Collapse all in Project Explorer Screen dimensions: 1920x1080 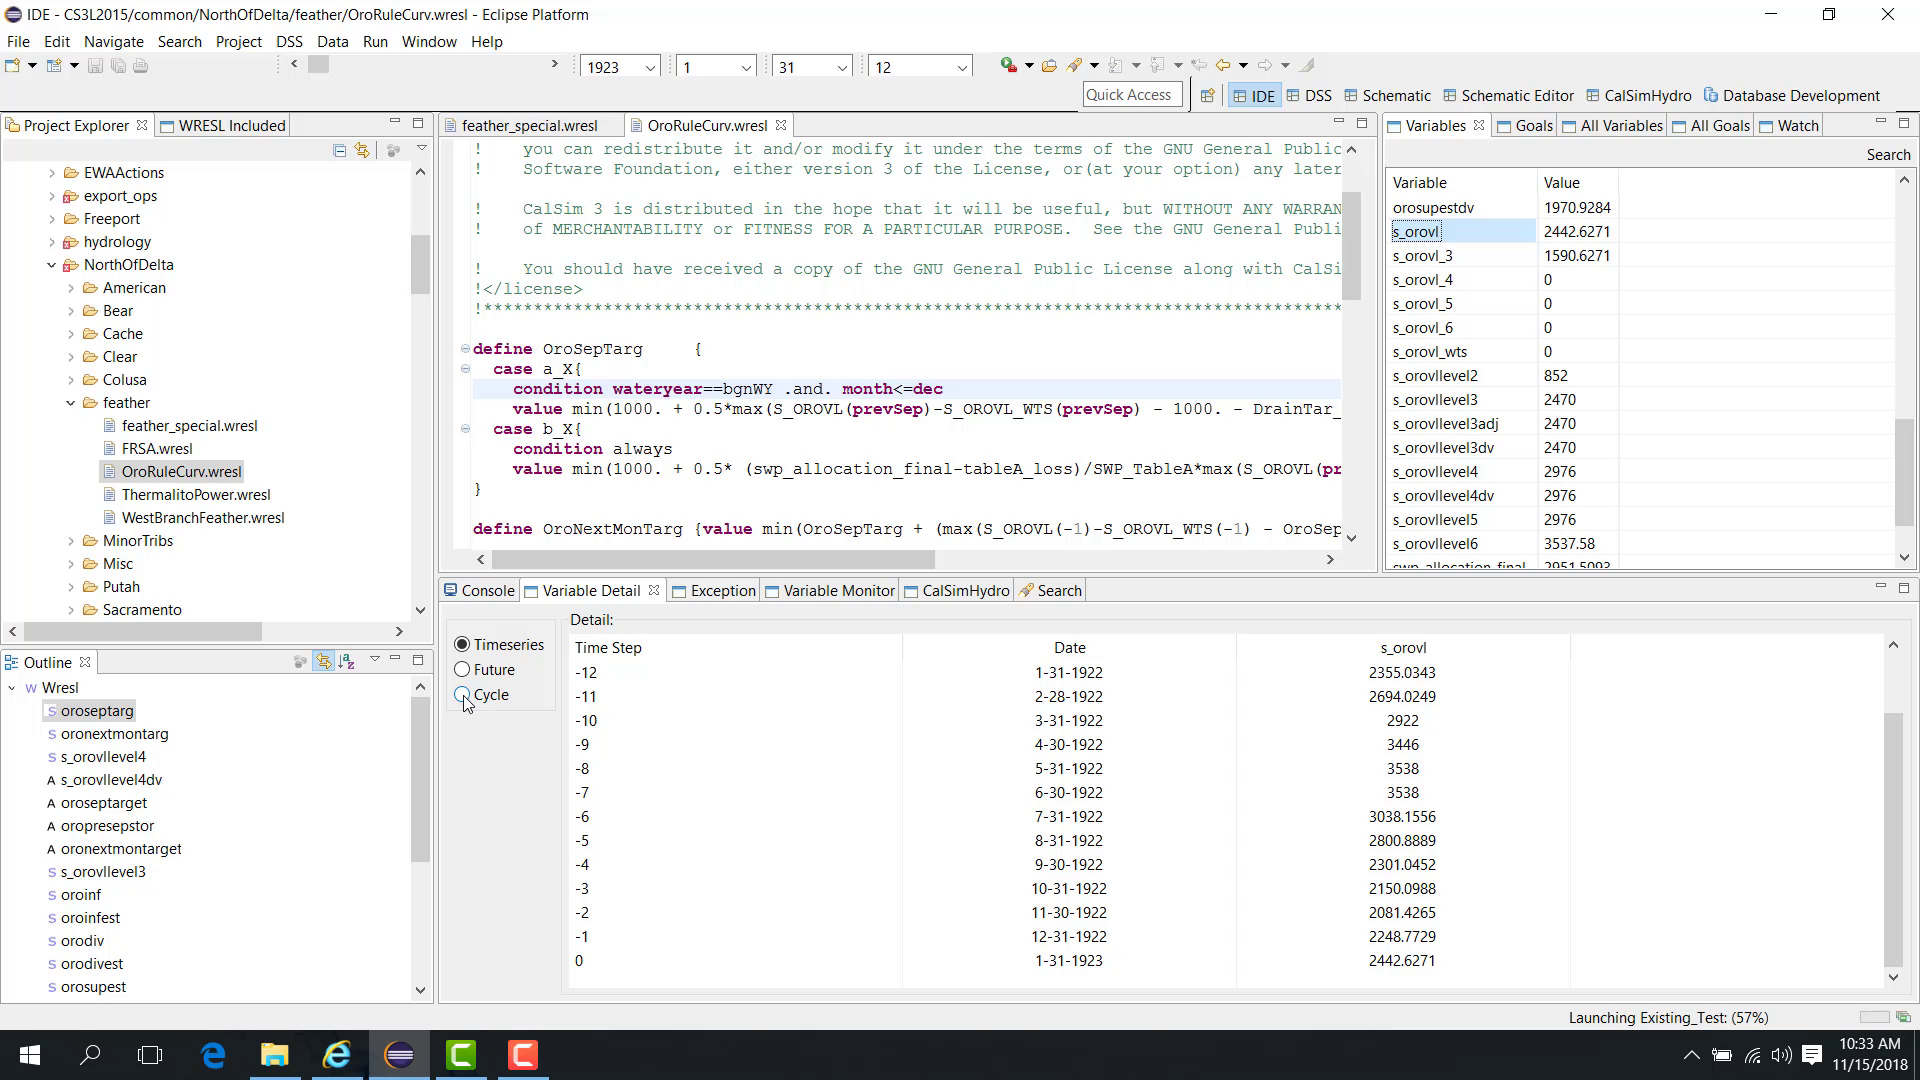(x=340, y=150)
